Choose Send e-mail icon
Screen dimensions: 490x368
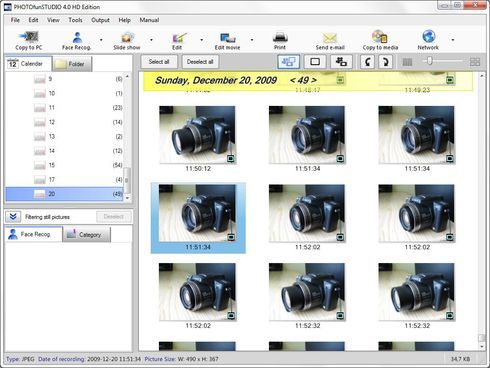click(x=330, y=40)
